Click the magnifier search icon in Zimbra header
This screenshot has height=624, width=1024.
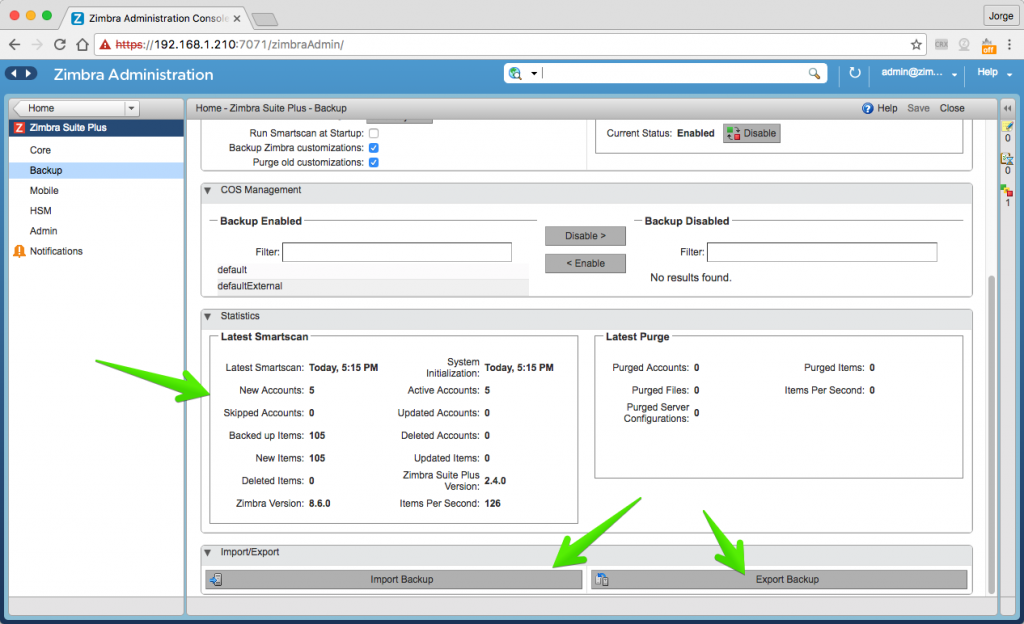pyautogui.click(x=814, y=73)
